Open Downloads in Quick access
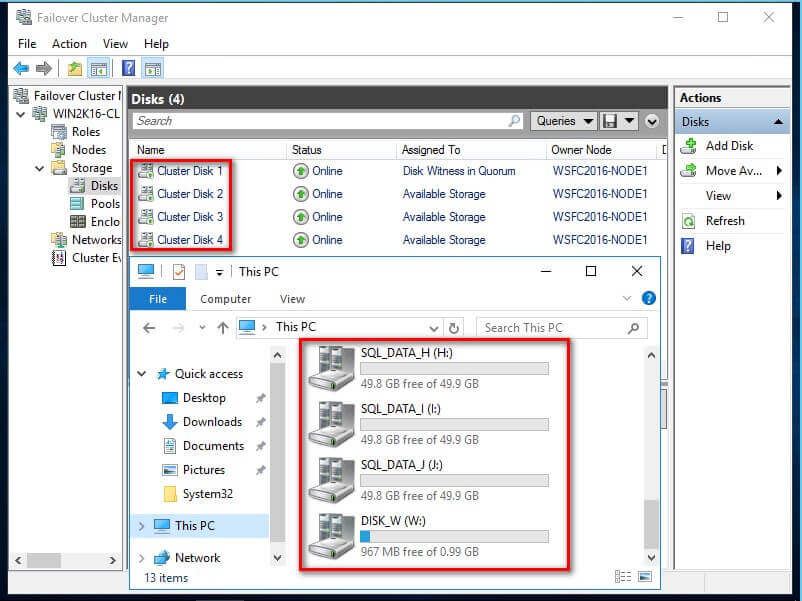802x601 pixels. click(212, 422)
